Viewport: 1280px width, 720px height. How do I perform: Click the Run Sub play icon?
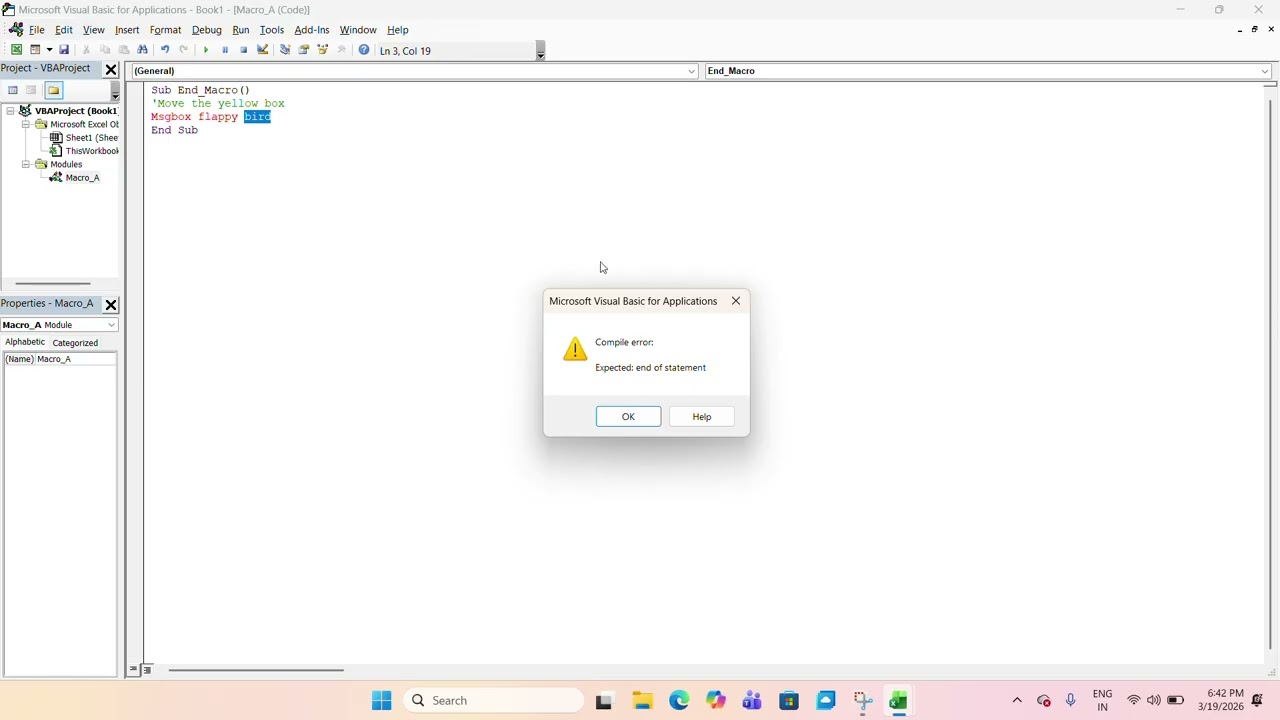pos(206,50)
